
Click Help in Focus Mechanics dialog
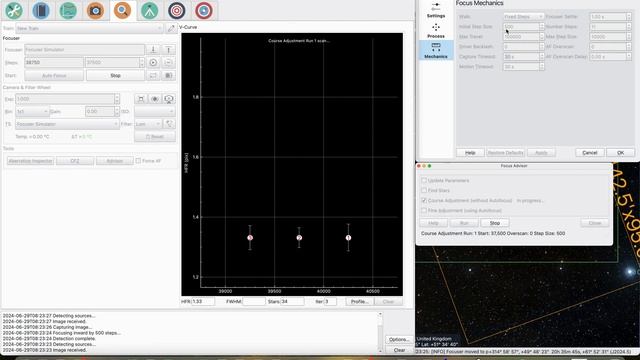(x=470, y=153)
